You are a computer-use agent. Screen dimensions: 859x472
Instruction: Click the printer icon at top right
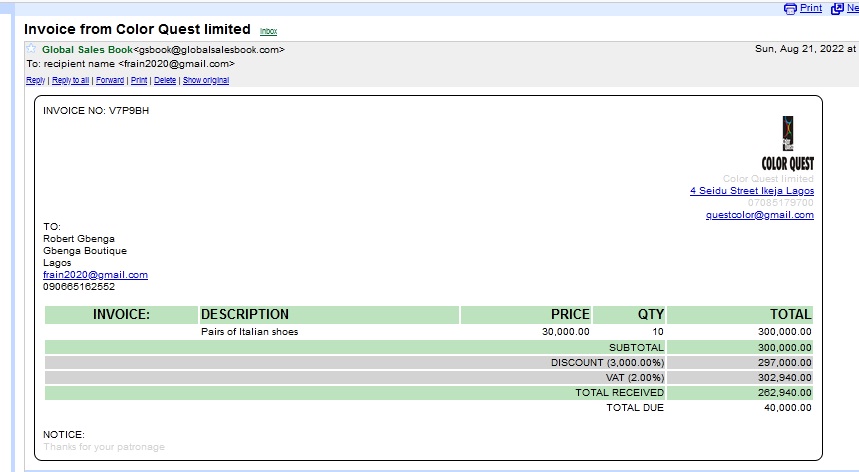coord(790,9)
